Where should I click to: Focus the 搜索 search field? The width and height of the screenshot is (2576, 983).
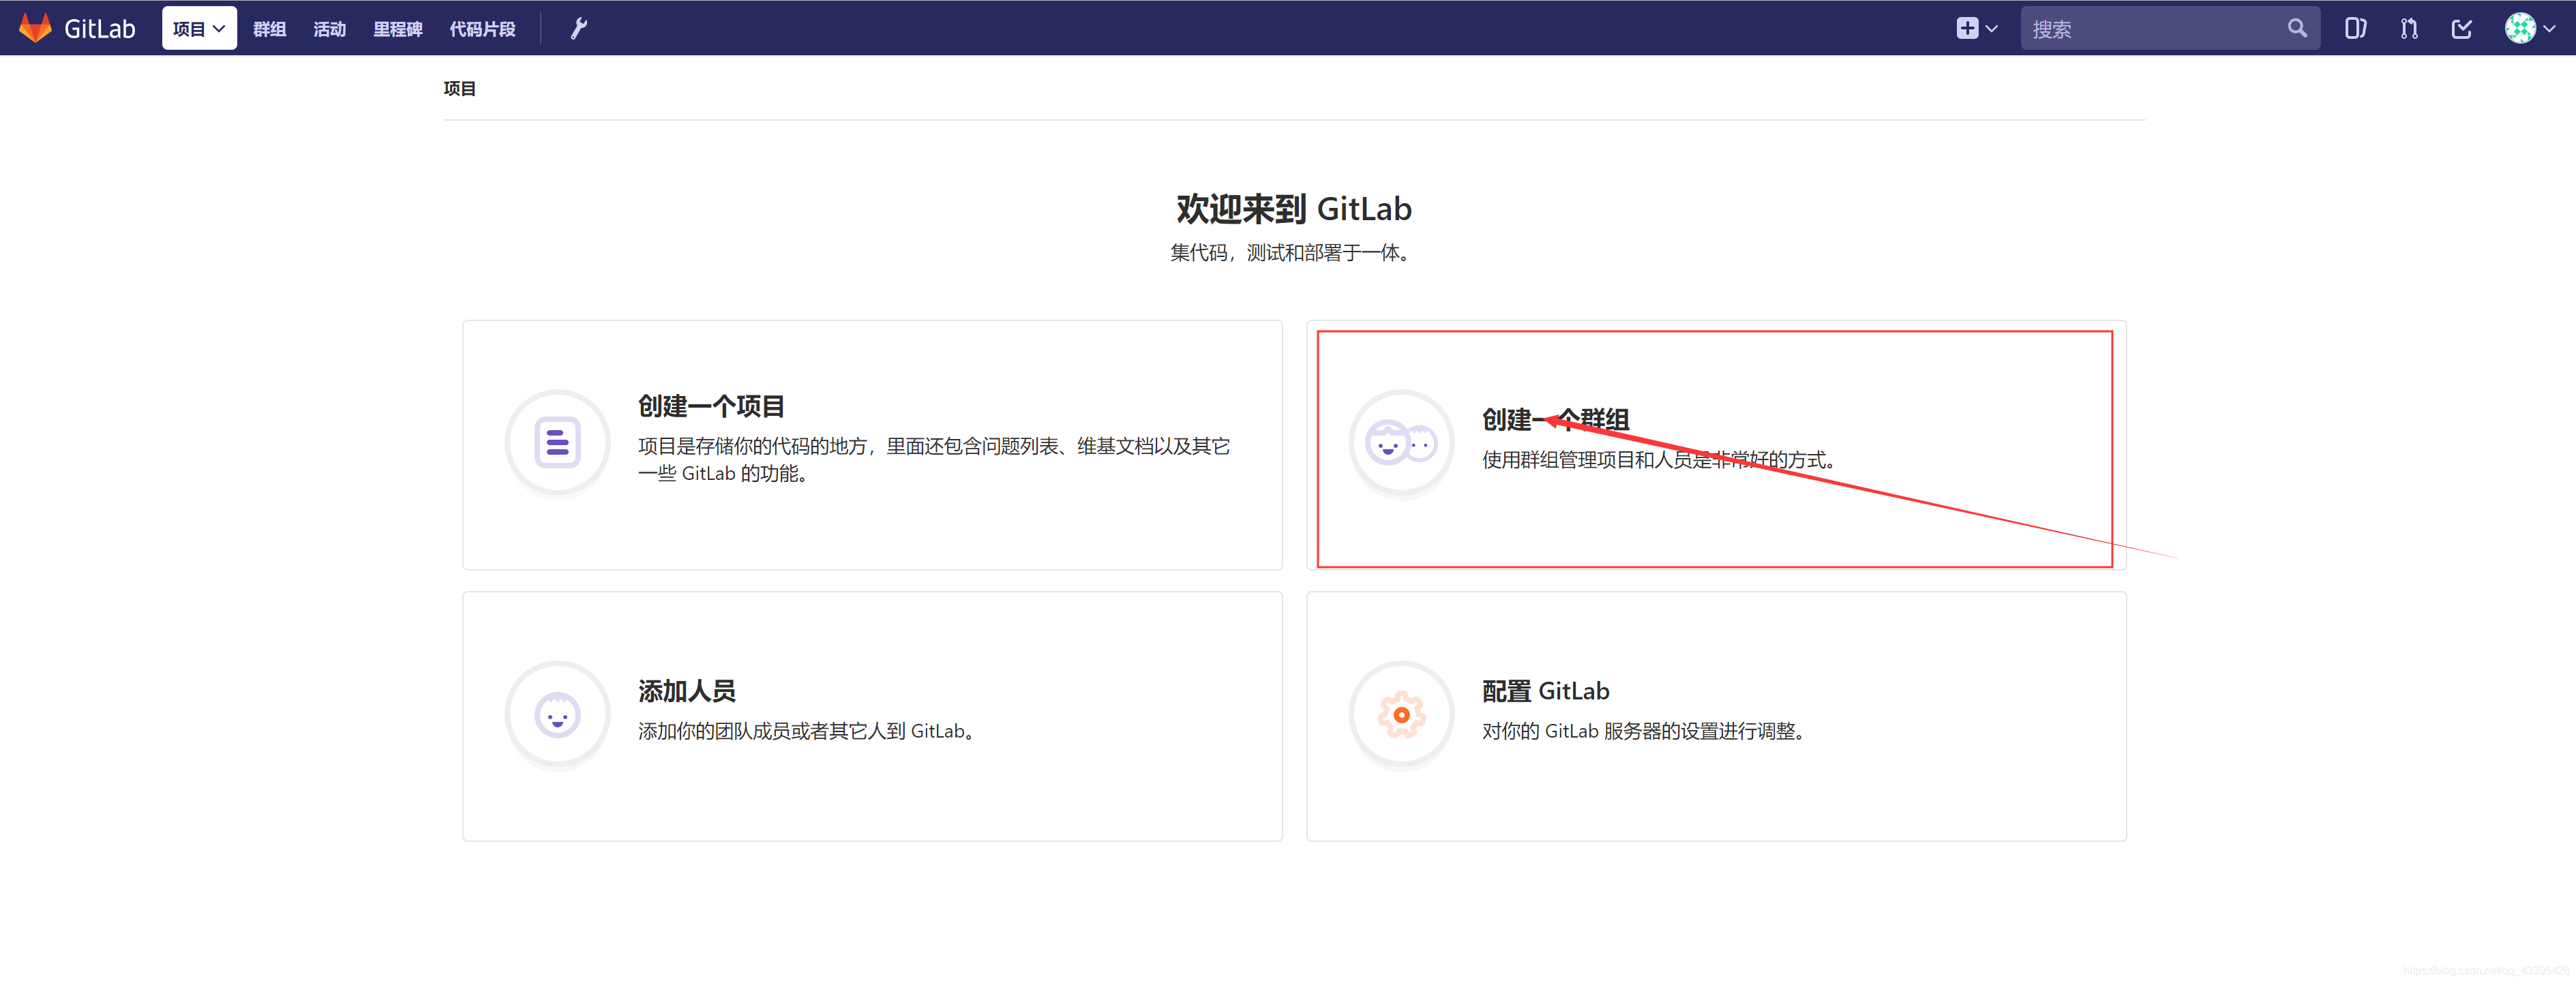[2169, 28]
